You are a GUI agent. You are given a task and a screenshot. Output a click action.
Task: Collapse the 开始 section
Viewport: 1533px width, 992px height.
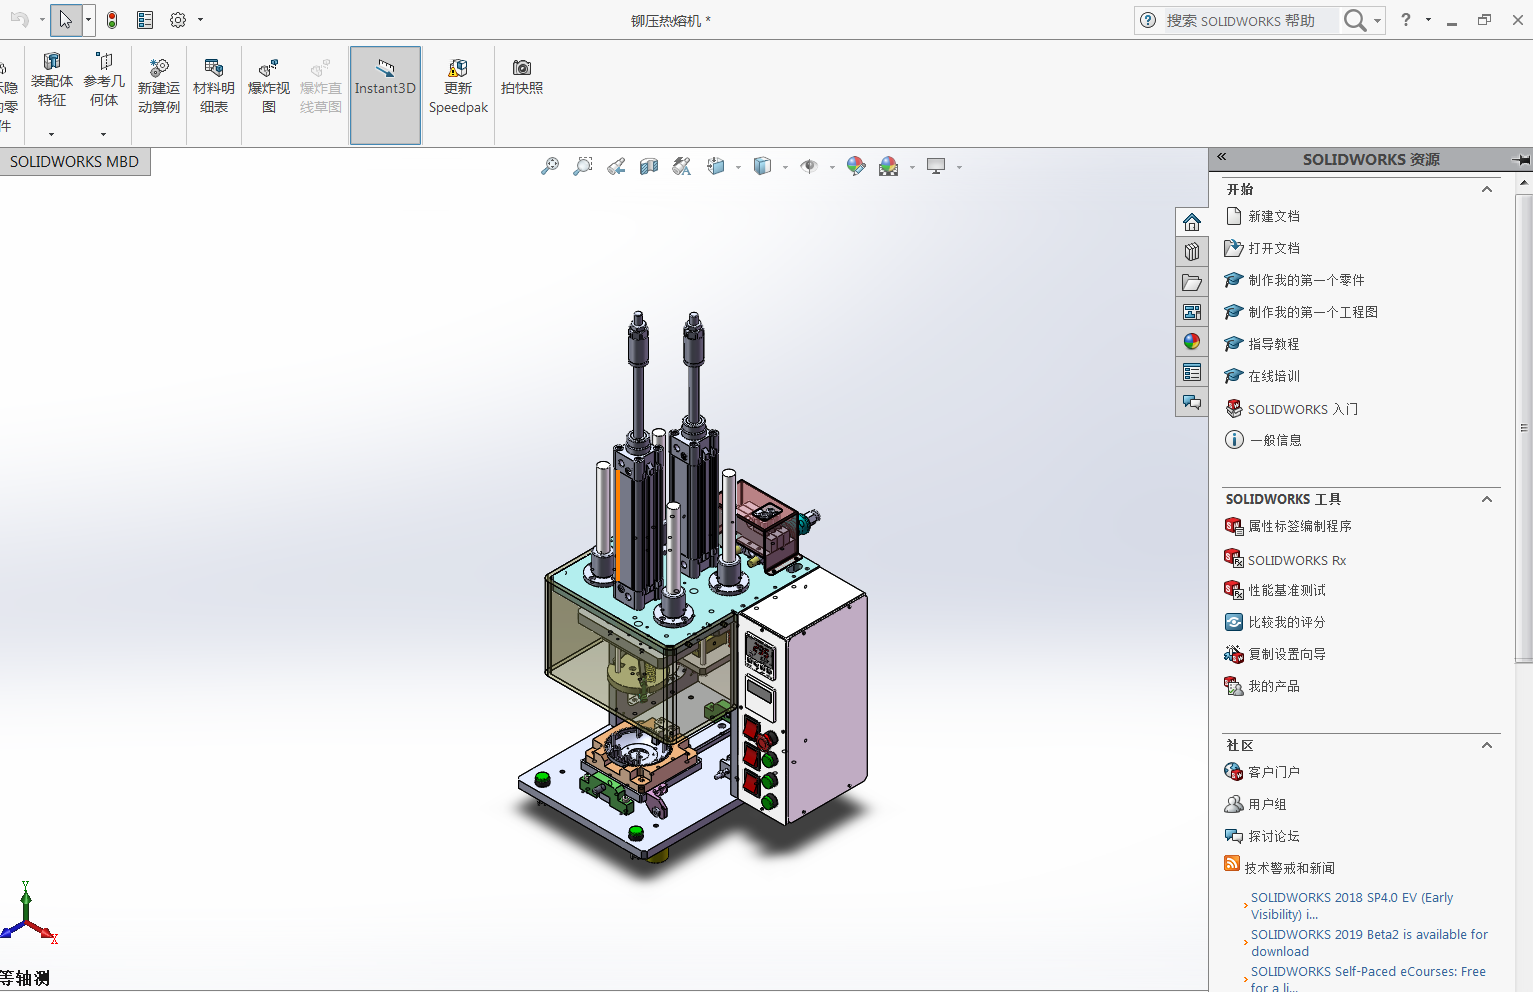click(1487, 190)
